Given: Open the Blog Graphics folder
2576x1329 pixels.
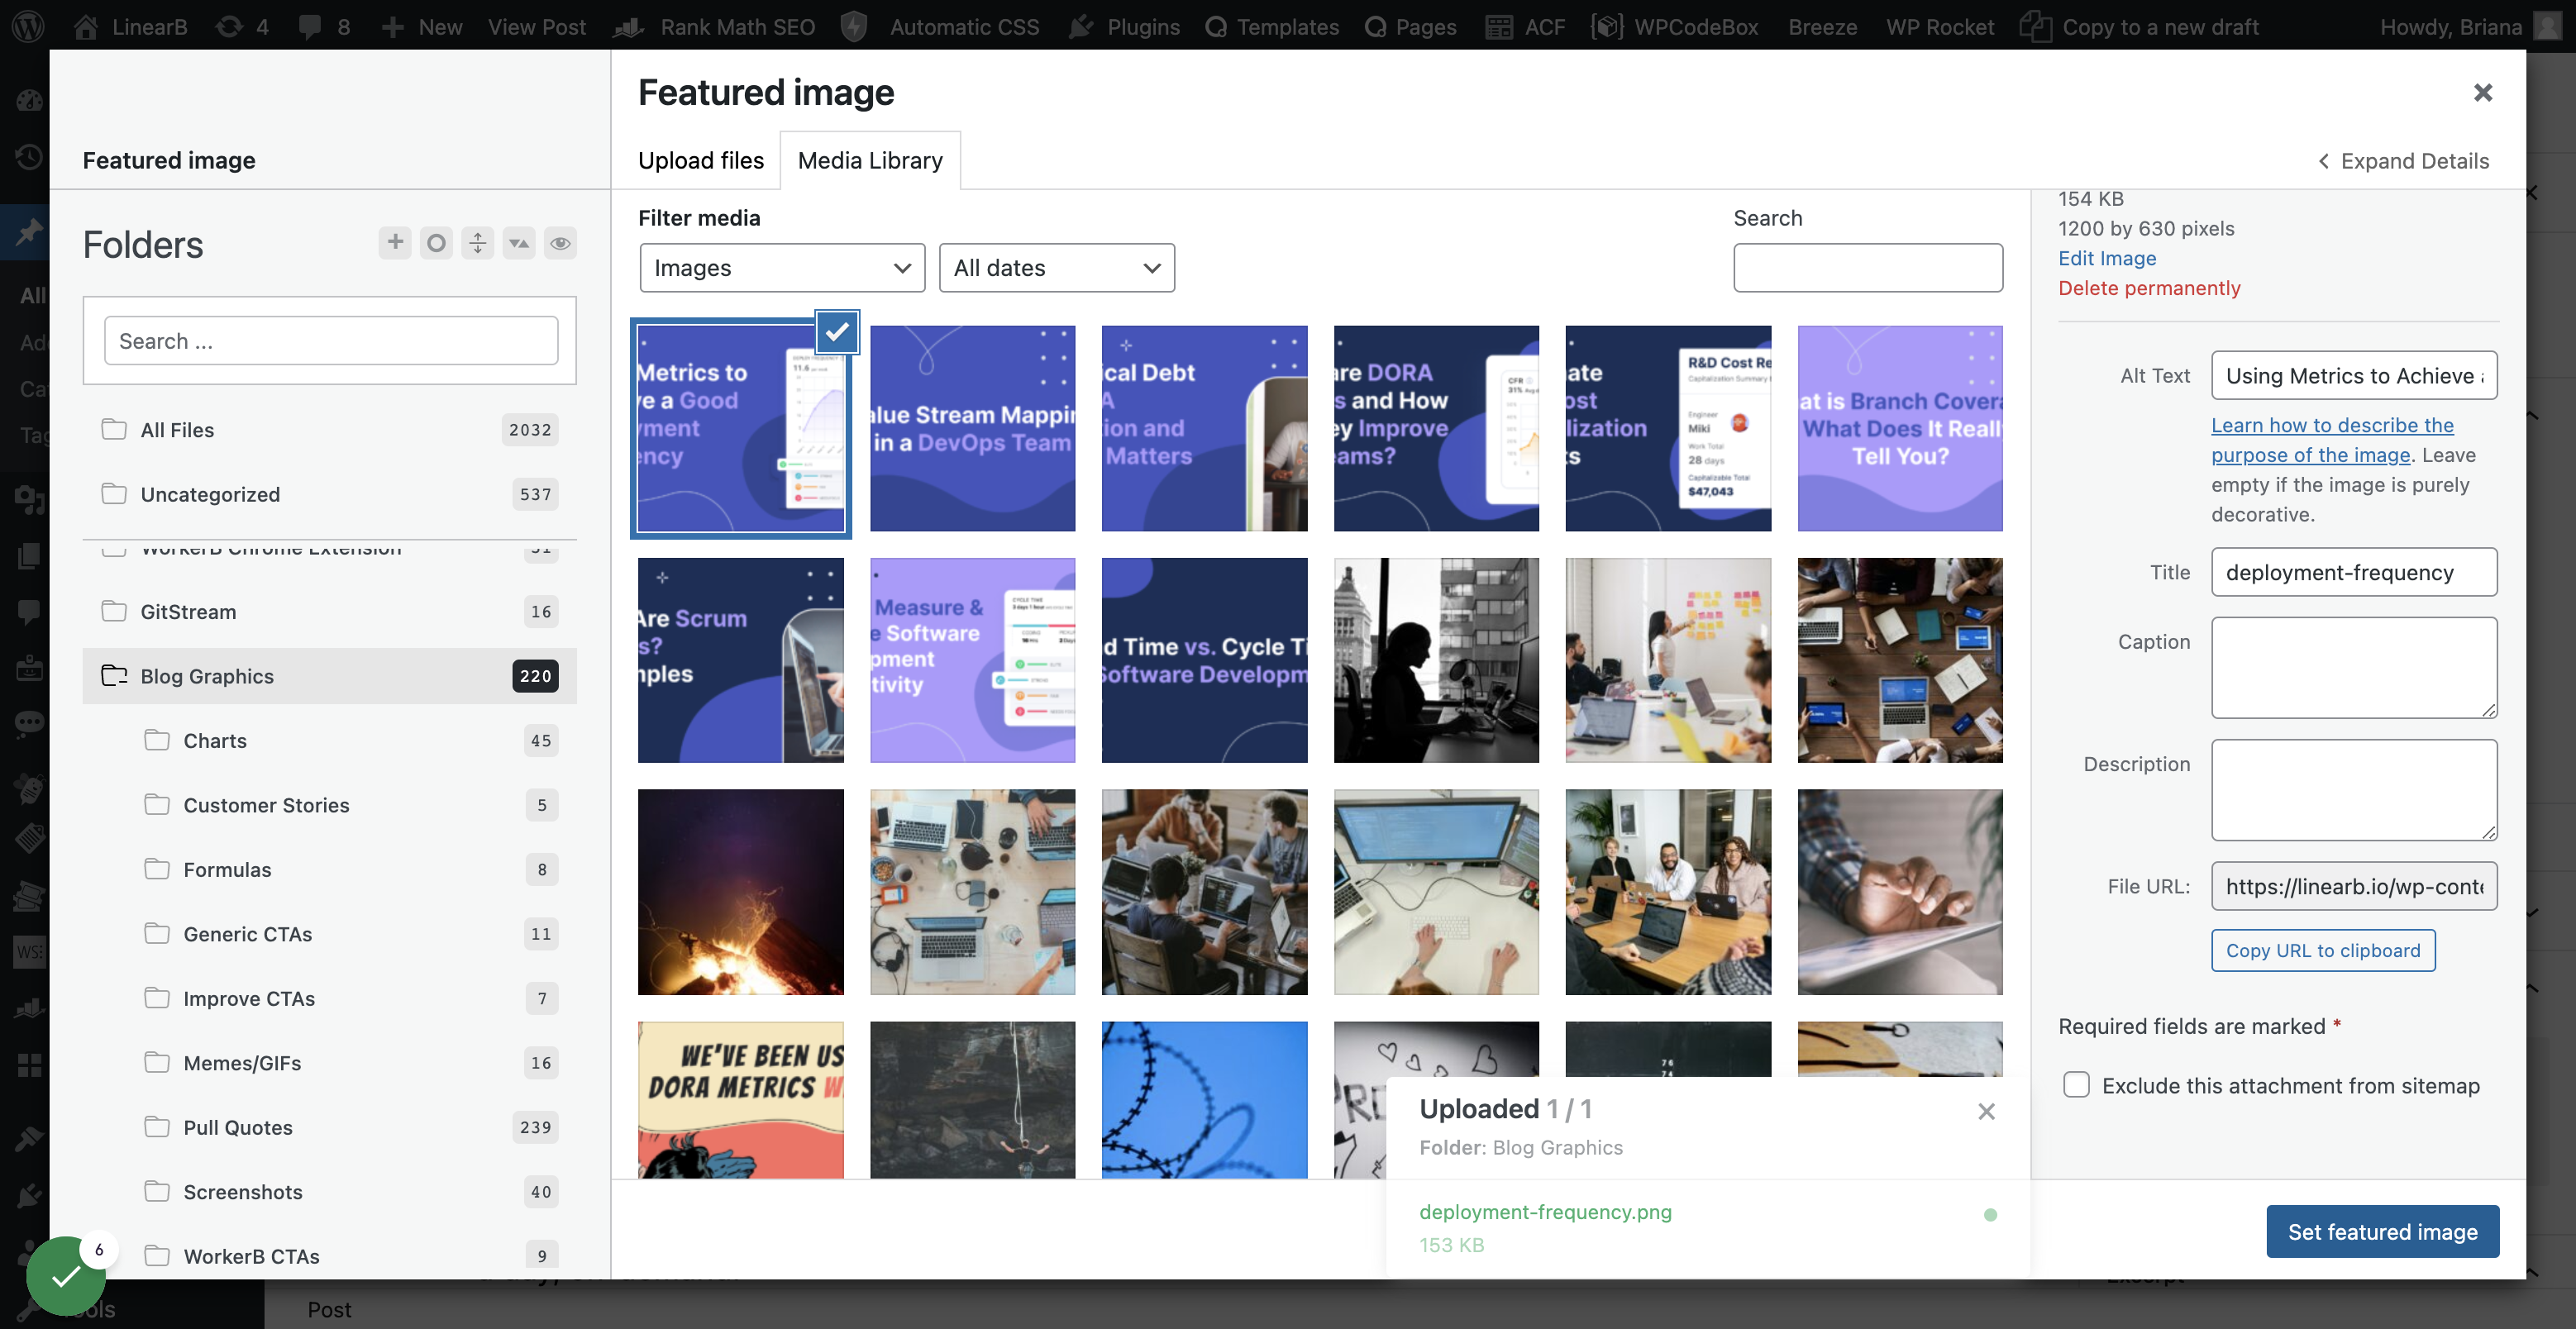Looking at the screenshot, I should click(329, 675).
